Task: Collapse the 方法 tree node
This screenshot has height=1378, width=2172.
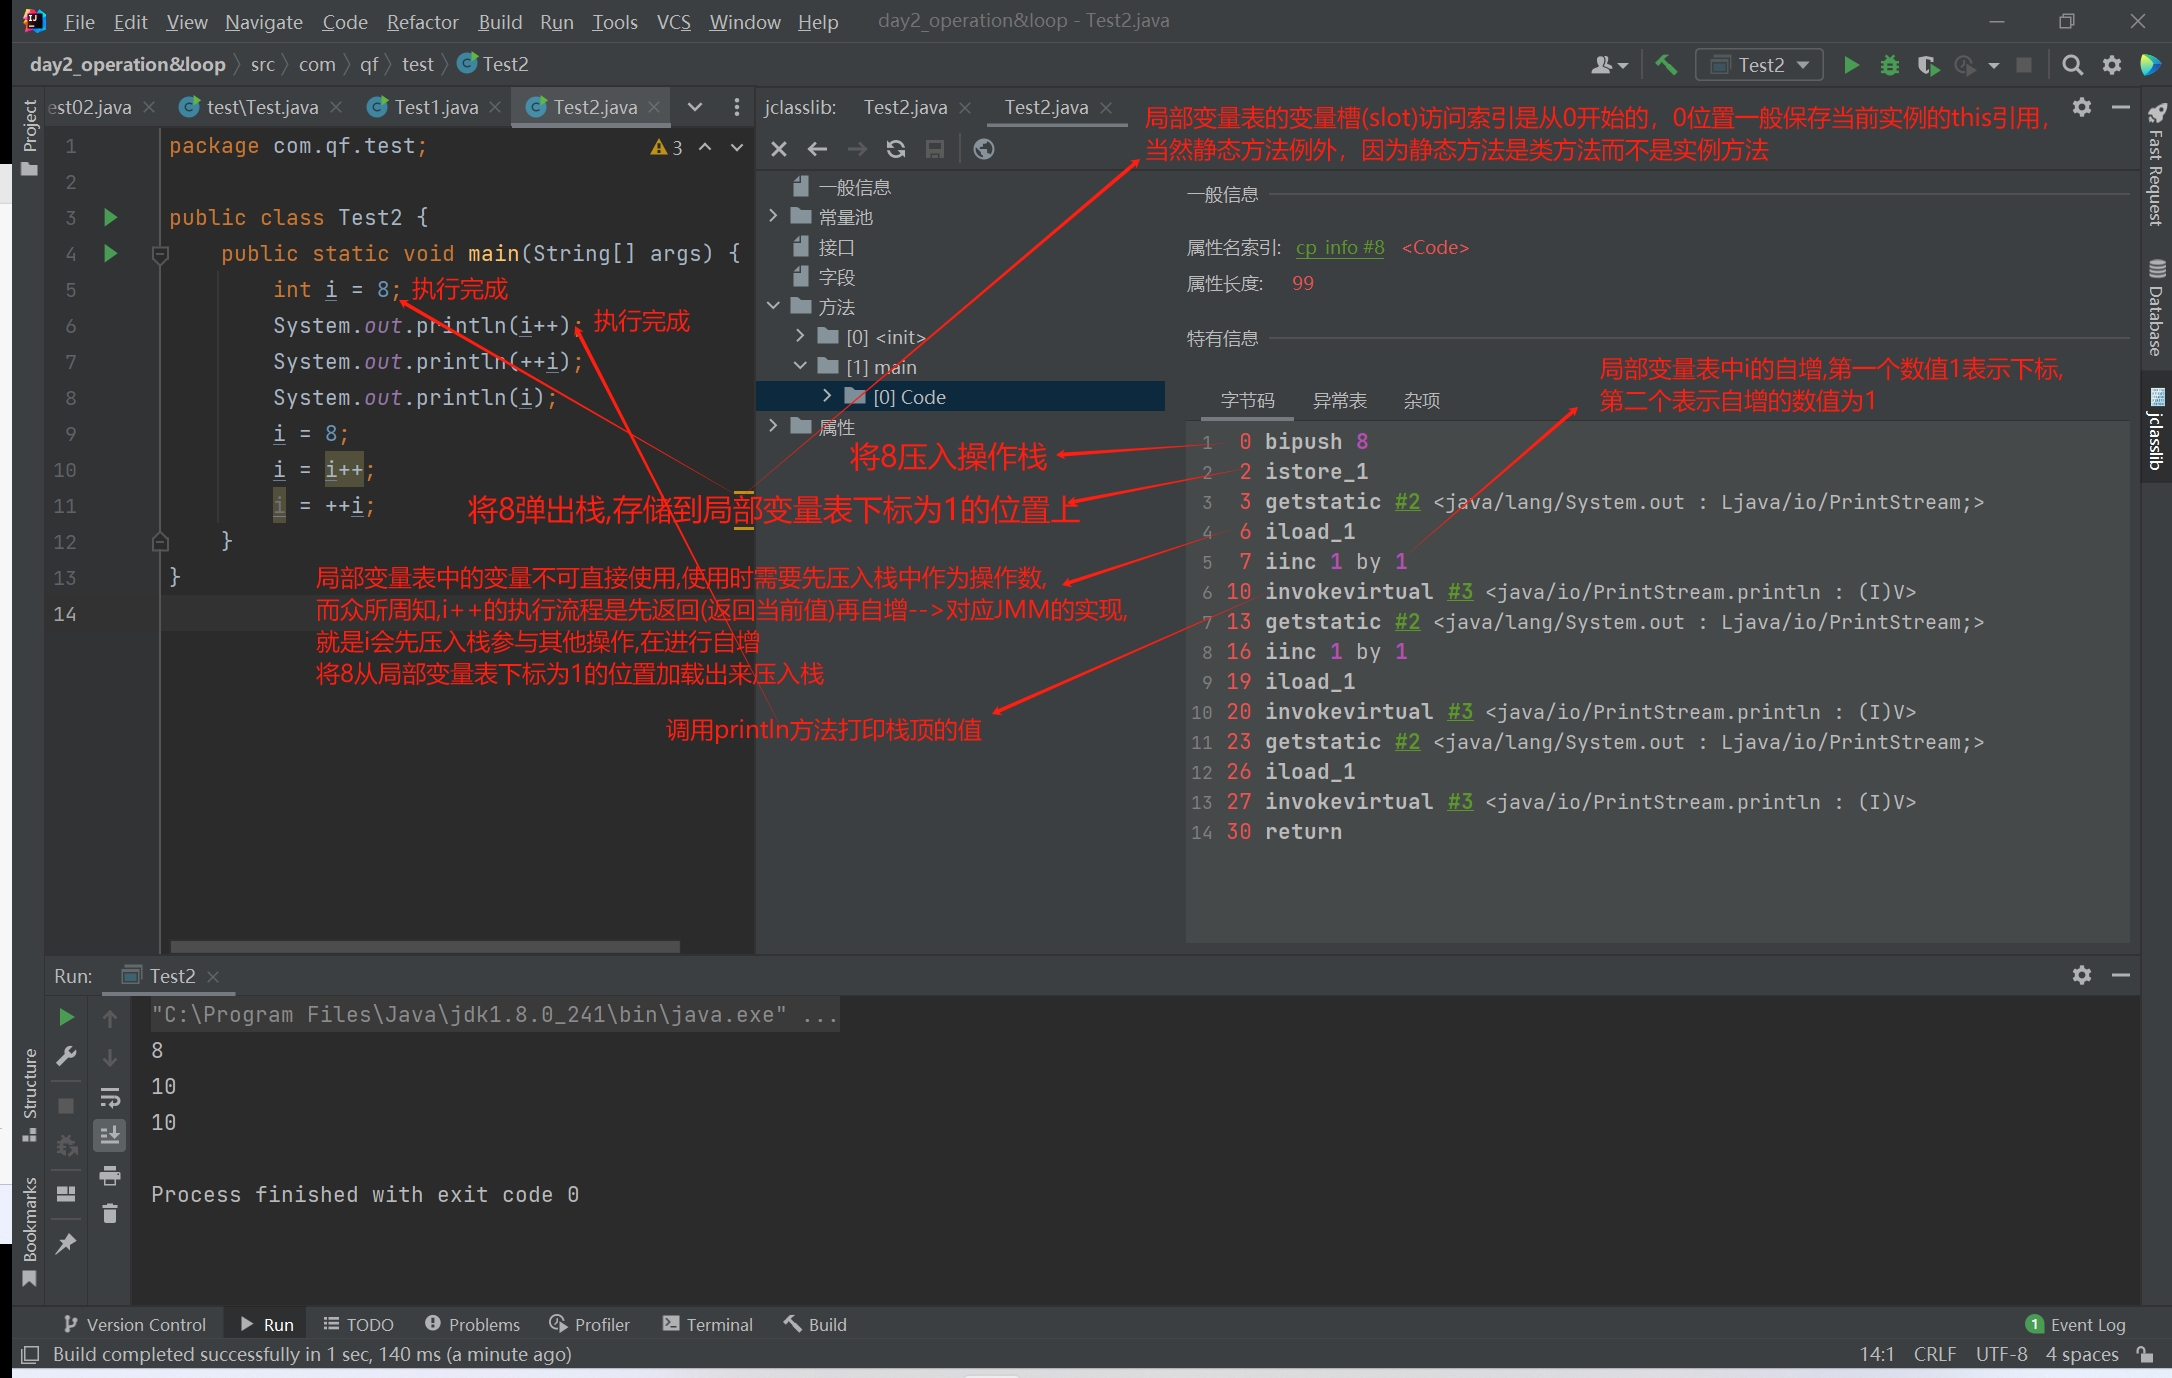Action: [773, 306]
